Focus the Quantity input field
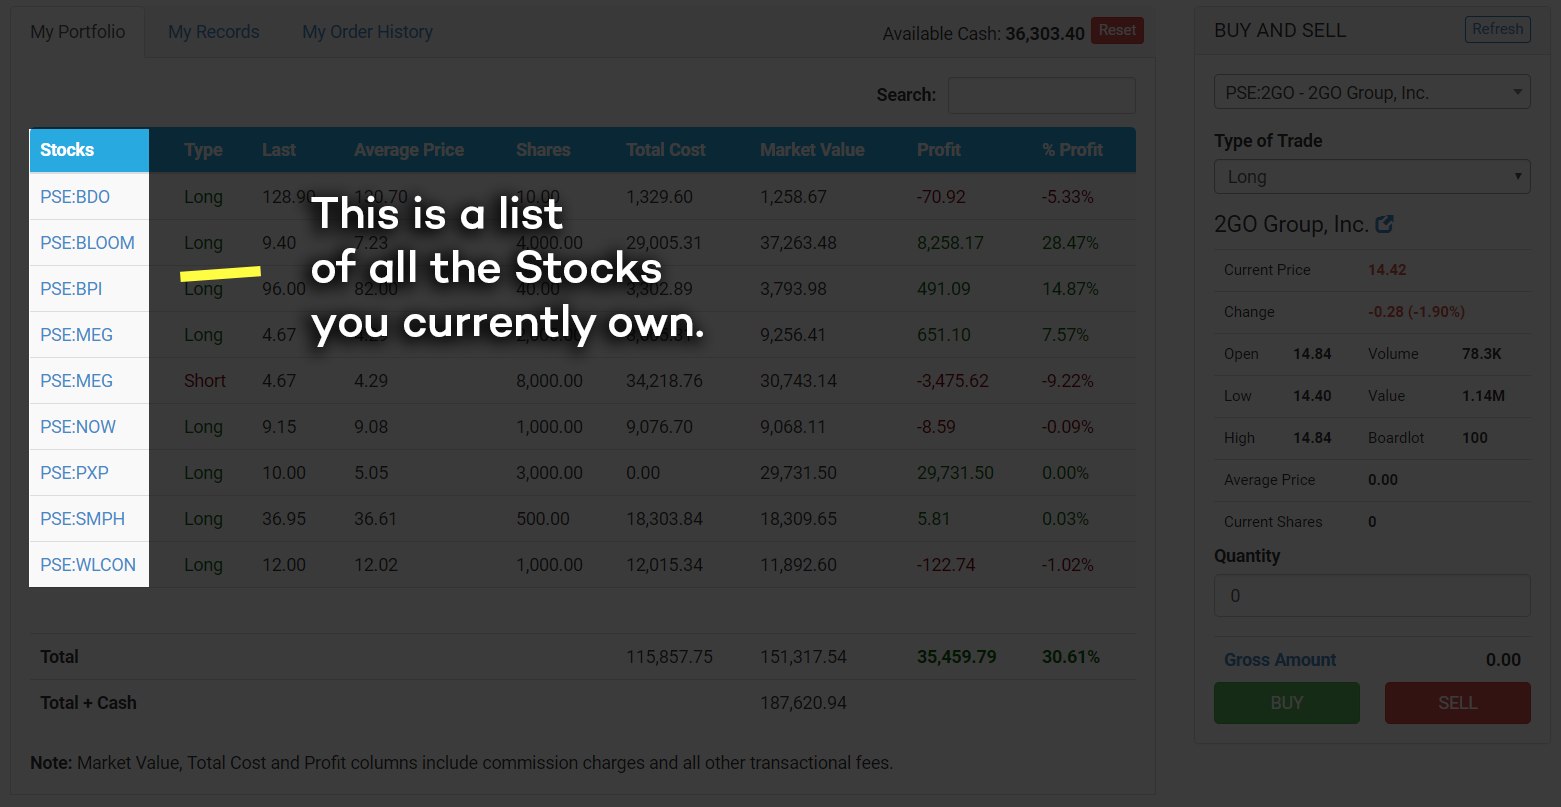This screenshot has height=807, width=1561. [x=1372, y=595]
